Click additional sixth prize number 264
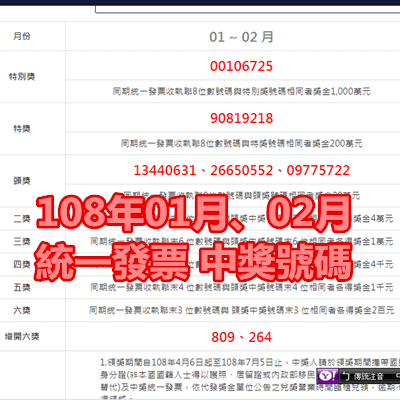The width and height of the screenshot is (400, 400). click(x=260, y=337)
